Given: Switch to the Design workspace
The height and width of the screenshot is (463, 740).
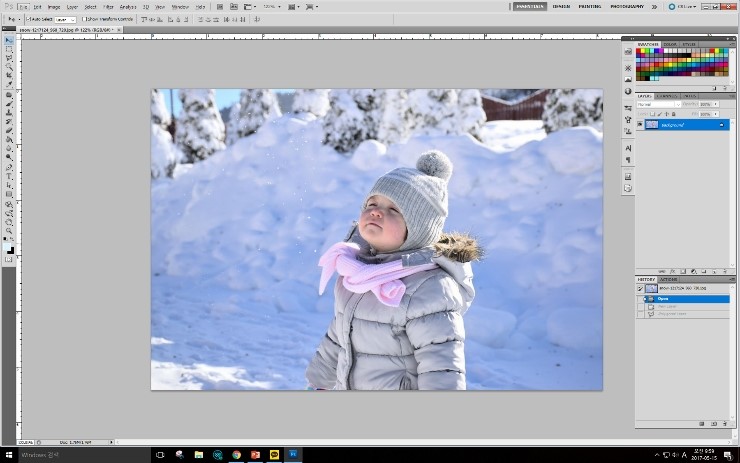Looking at the screenshot, I should point(561,6).
